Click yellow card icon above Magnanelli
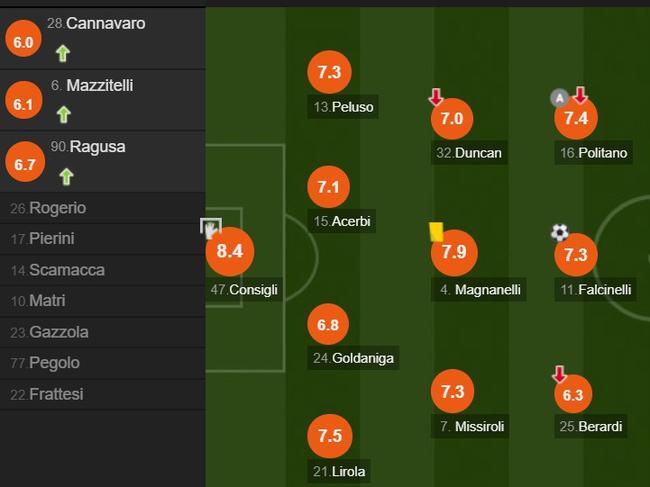This screenshot has width=650, height=487. click(x=436, y=231)
